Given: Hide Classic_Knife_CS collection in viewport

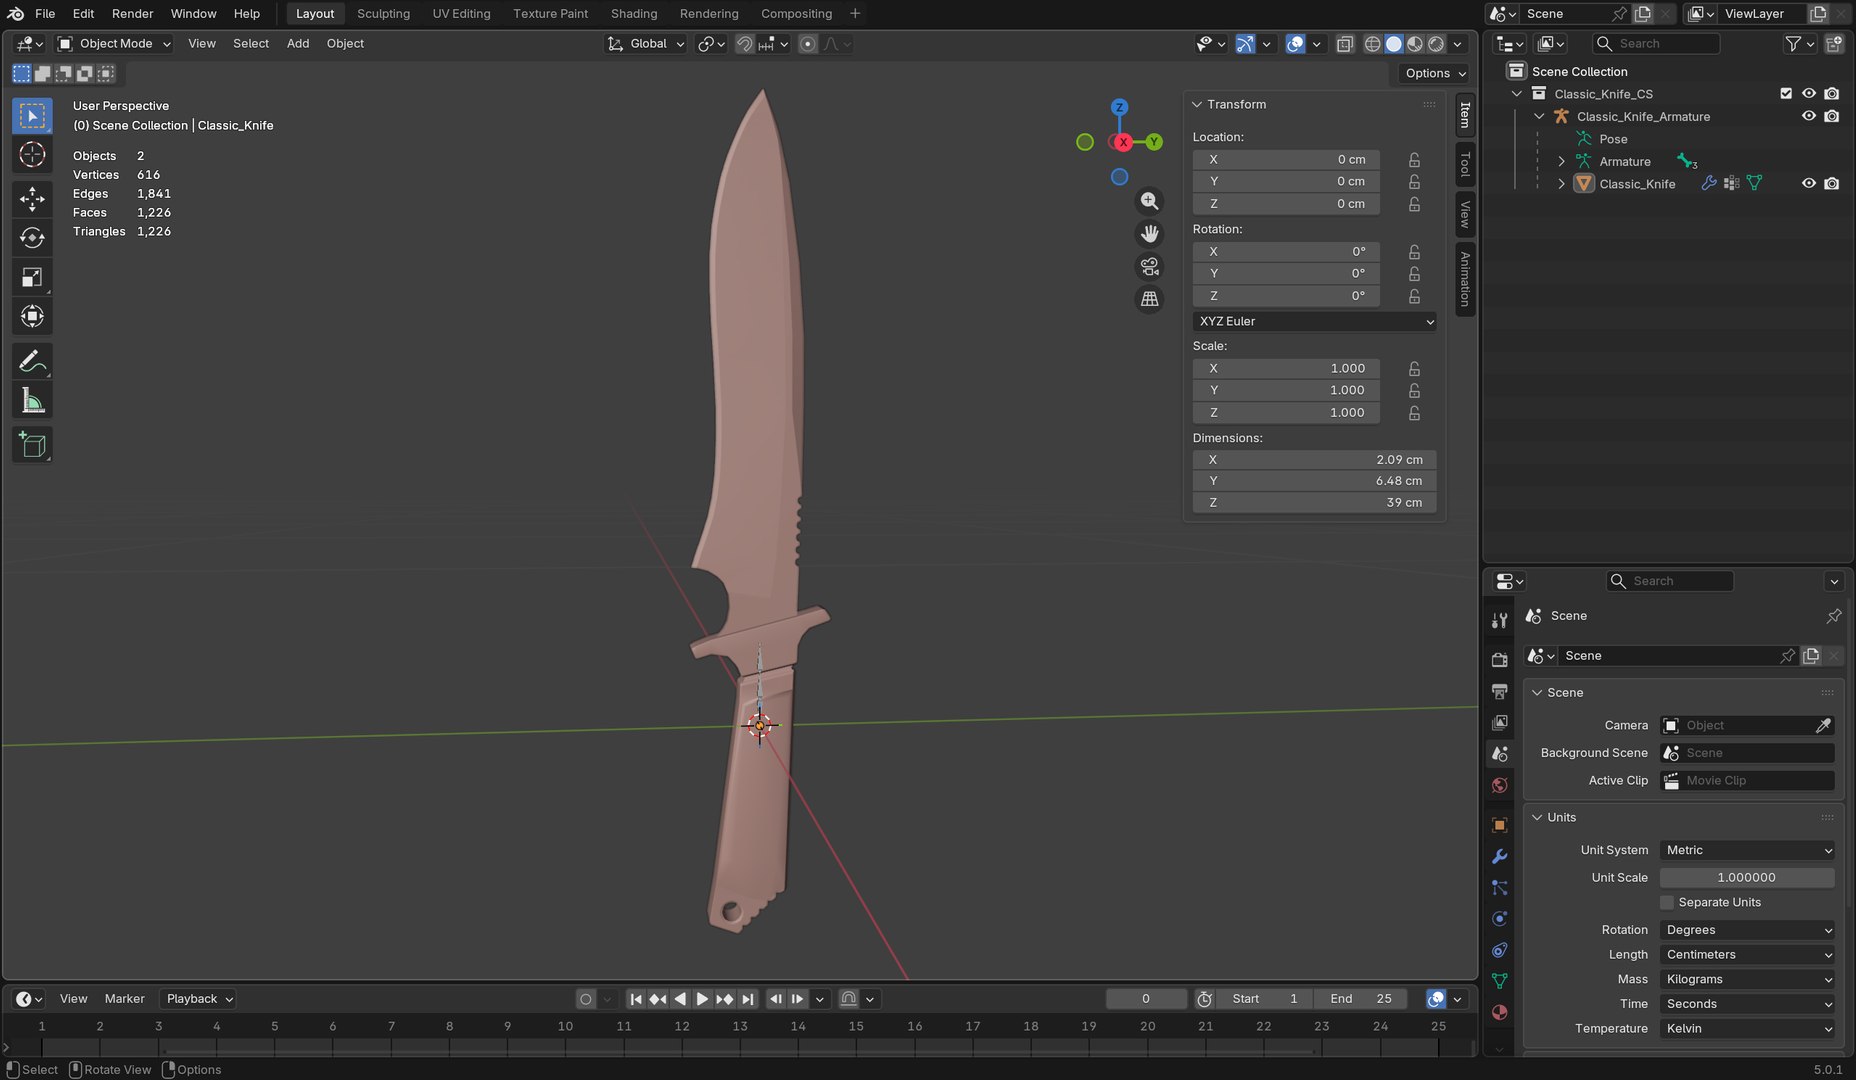Looking at the screenshot, I should tap(1808, 93).
